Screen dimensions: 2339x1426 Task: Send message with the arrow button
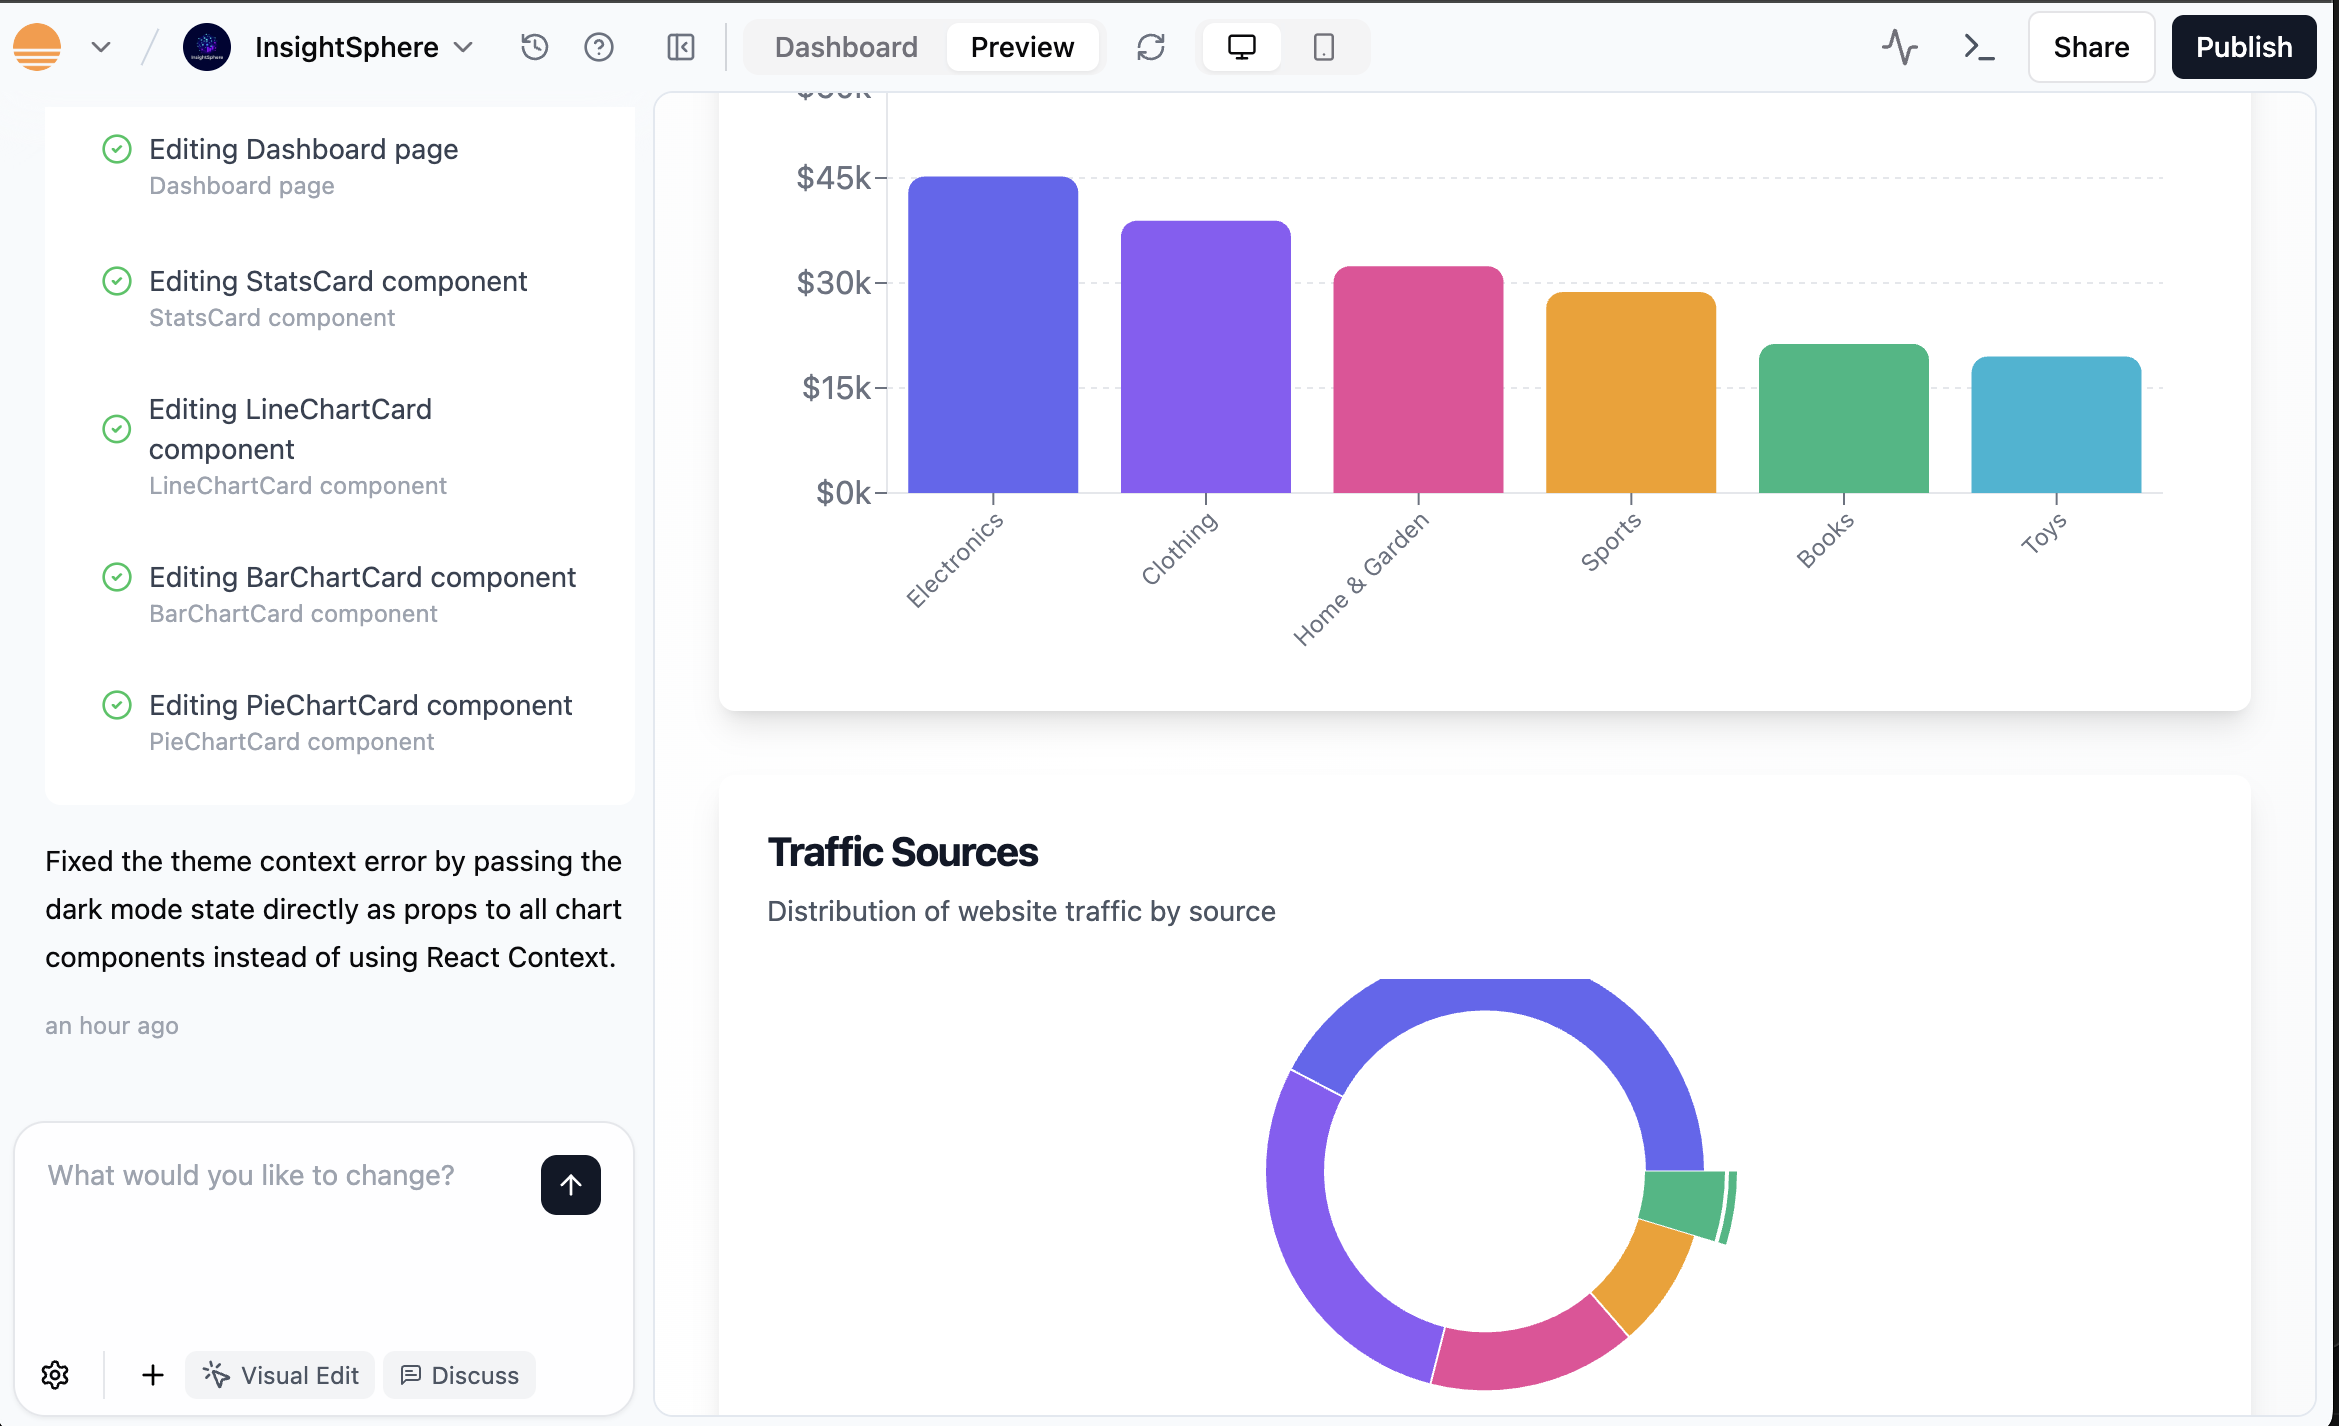[570, 1185]
